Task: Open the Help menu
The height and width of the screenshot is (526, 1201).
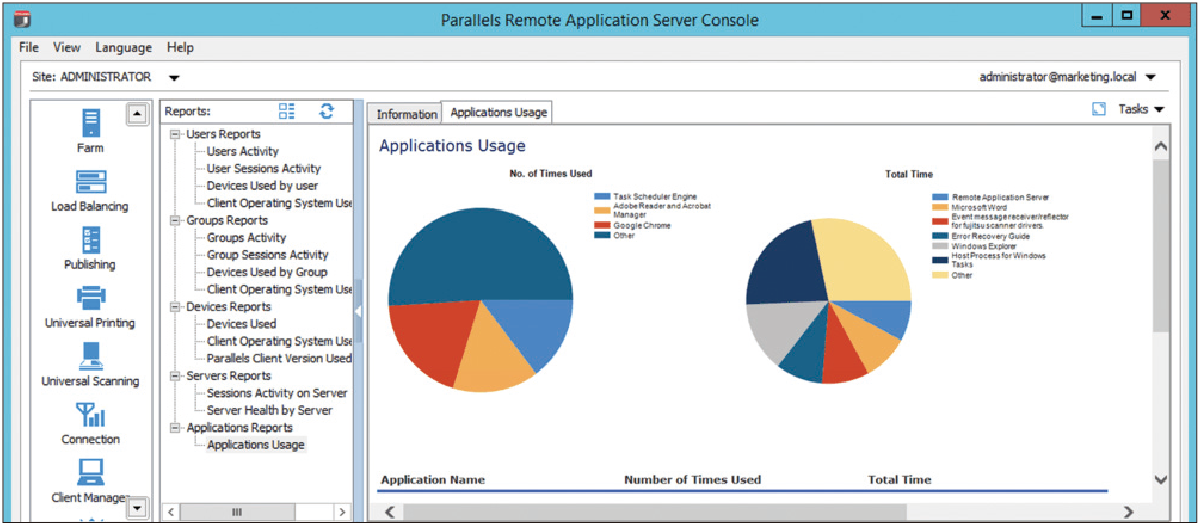Action: tap(181, 47)
